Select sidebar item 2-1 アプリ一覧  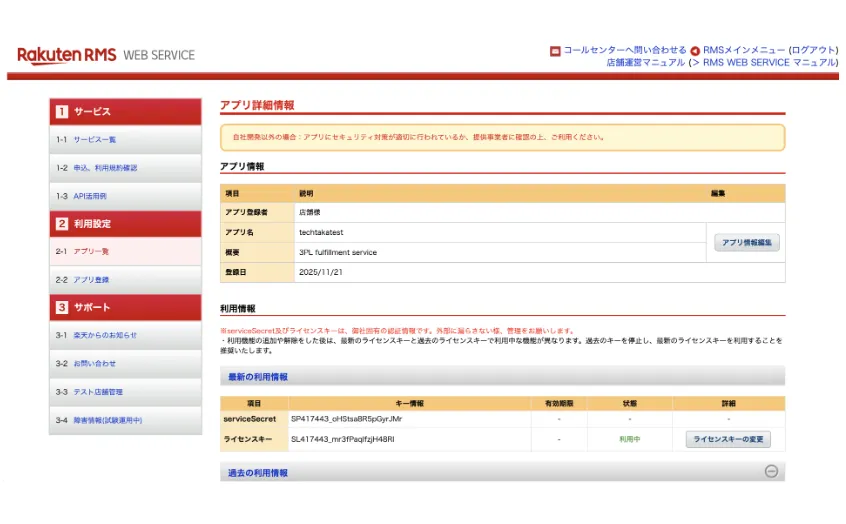[x=125, y=251]
